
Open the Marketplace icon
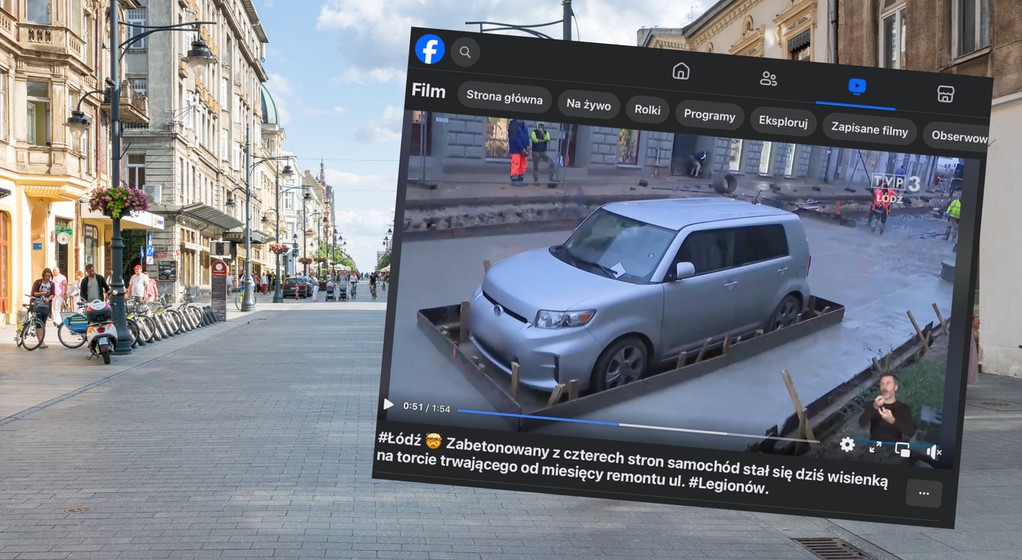tap(945, 93)
